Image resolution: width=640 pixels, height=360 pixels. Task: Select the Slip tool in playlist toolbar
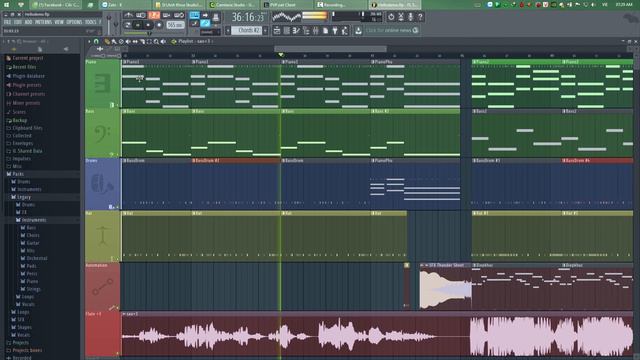[135, 41]
